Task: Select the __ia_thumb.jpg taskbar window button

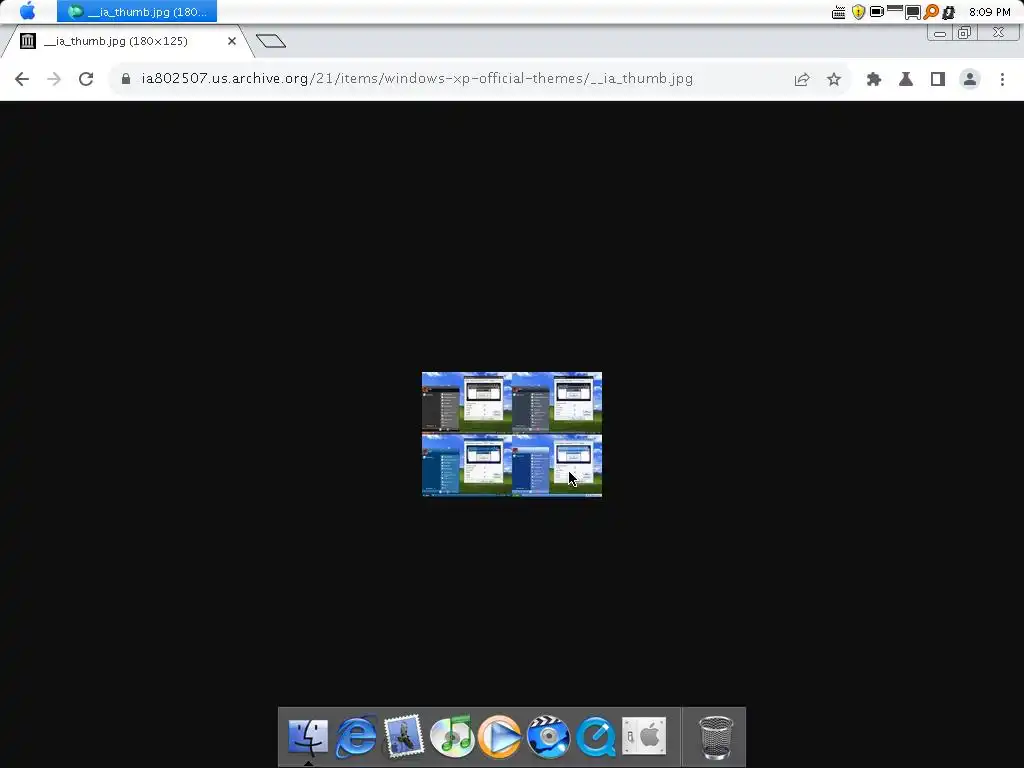Action: (136, 11)
